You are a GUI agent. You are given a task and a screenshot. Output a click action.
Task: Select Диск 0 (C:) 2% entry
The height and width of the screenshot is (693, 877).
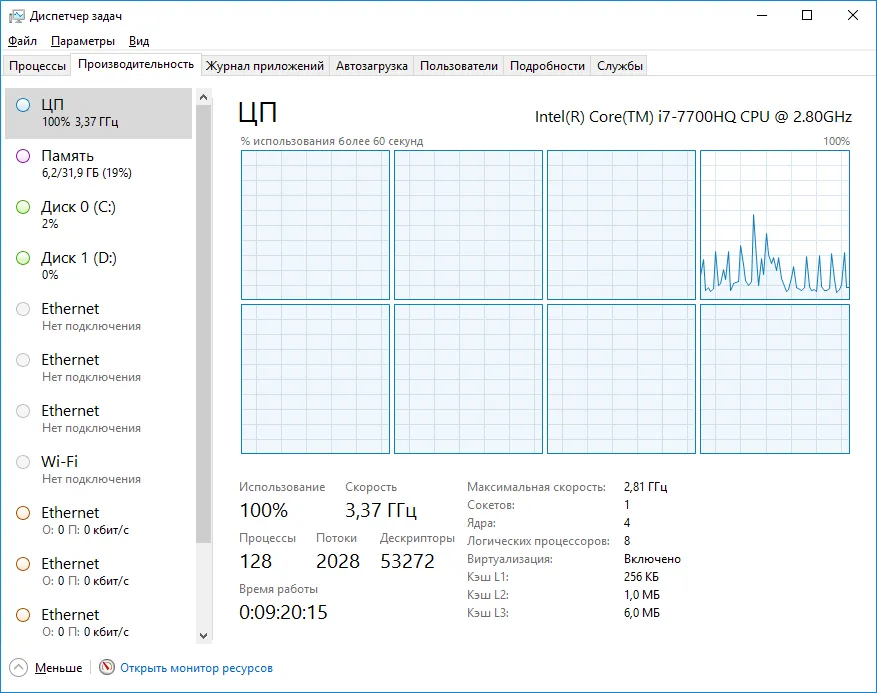[x=98, y=215]
